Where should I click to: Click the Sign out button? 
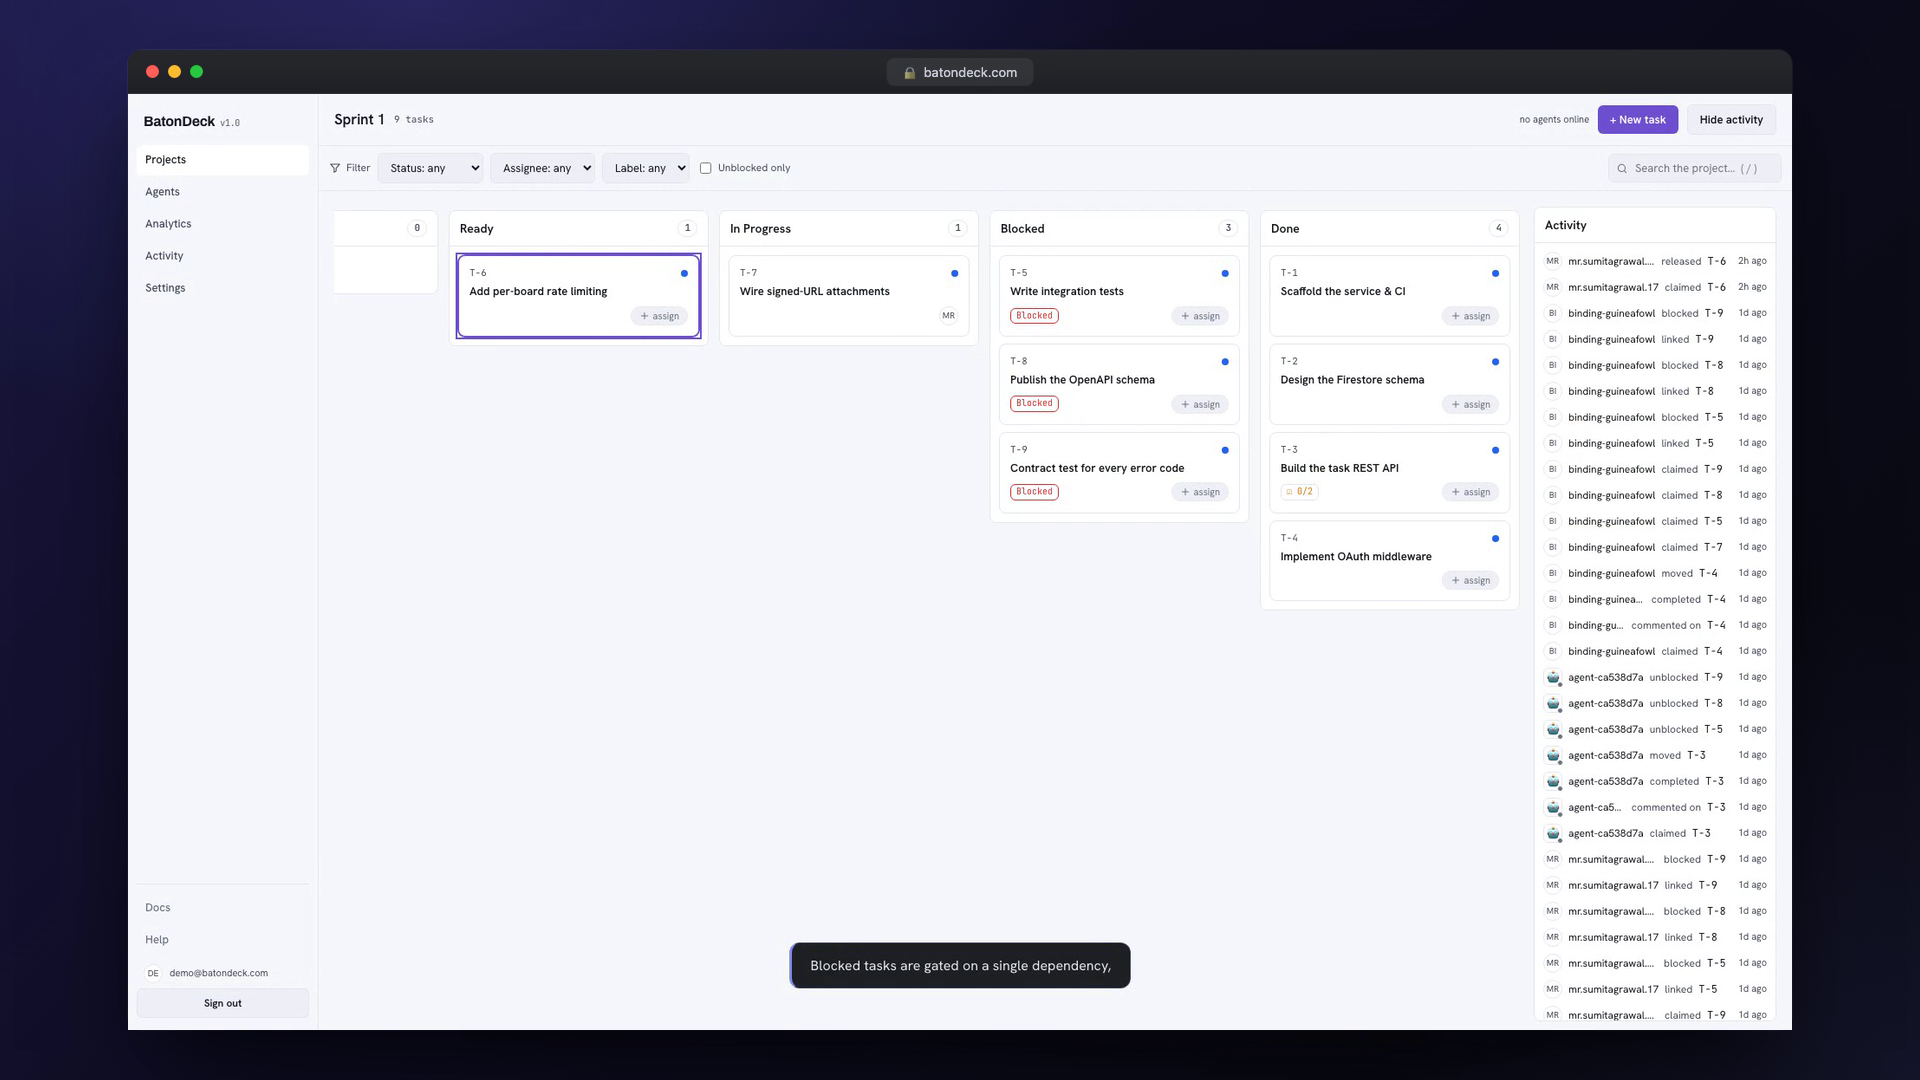[222, 1003]
